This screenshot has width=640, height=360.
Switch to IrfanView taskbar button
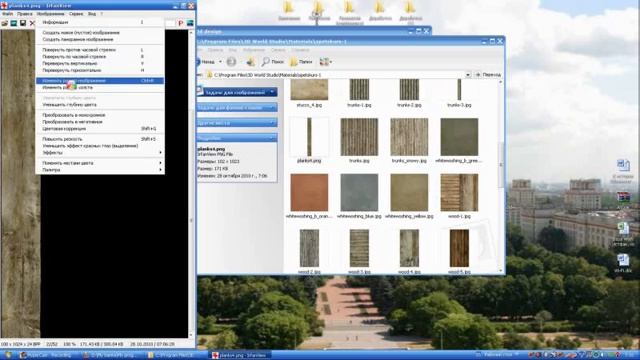pyautogui.click(x=240, y=355)
